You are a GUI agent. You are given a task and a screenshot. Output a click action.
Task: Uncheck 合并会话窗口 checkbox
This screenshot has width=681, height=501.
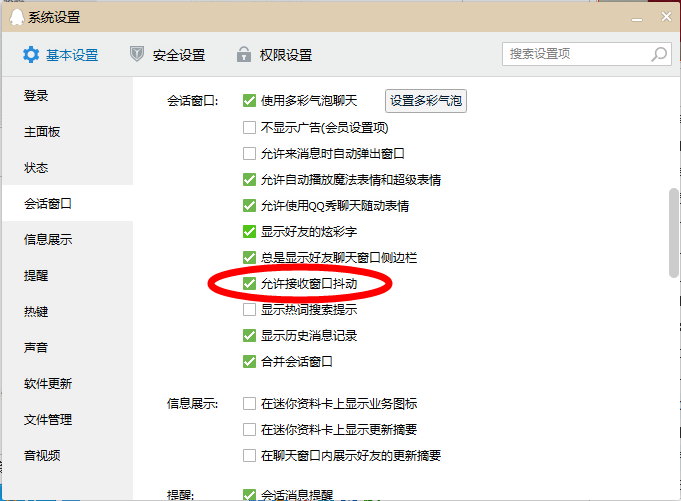pos(249,362)
